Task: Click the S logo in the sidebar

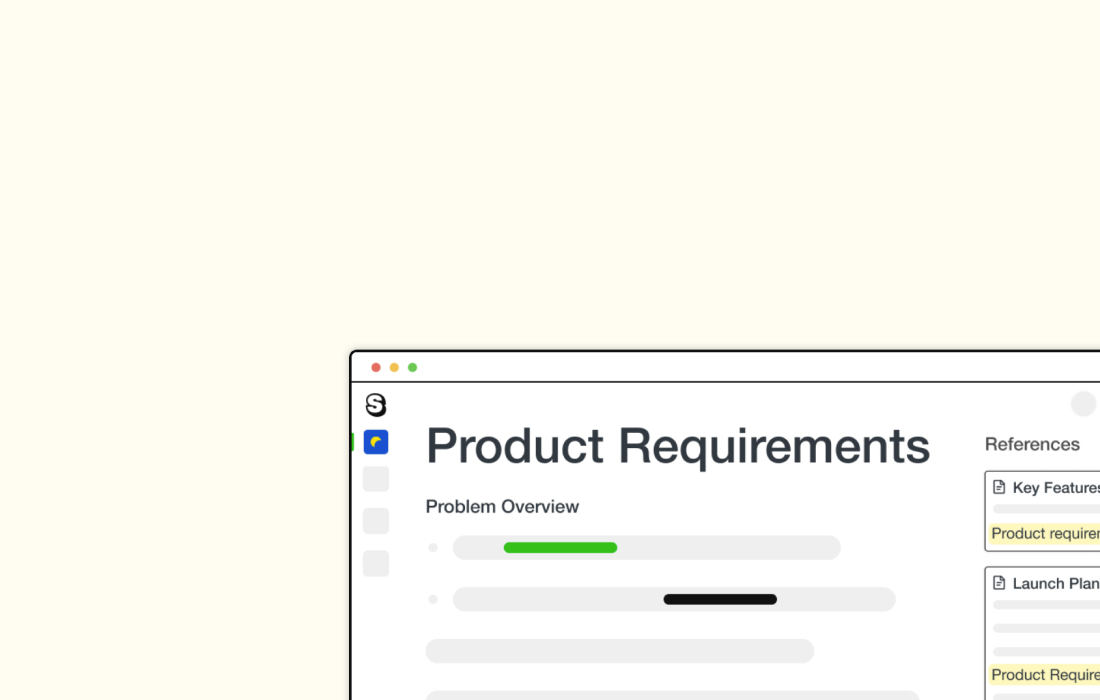Action: pos(376,405)
